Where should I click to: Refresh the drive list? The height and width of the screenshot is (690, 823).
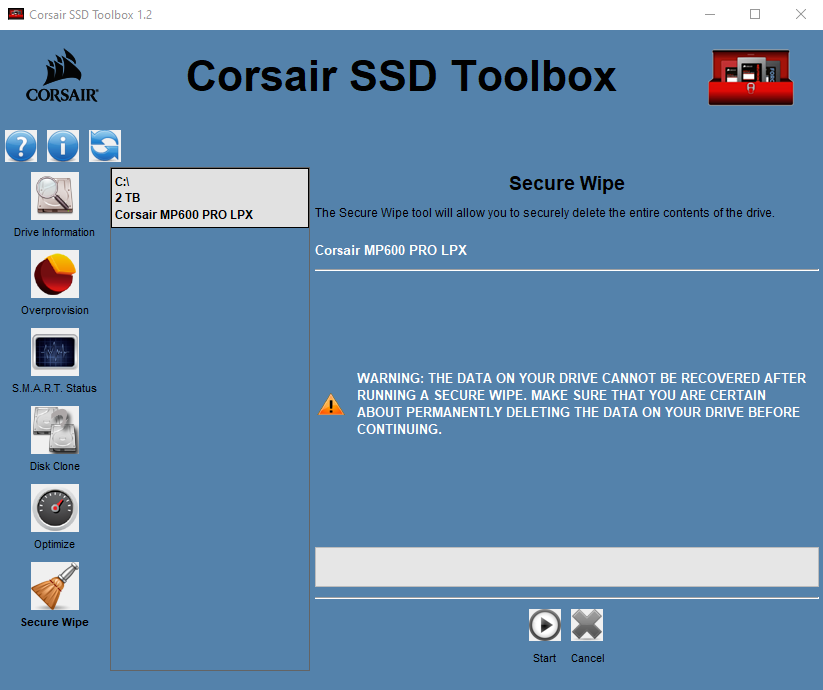105,146
